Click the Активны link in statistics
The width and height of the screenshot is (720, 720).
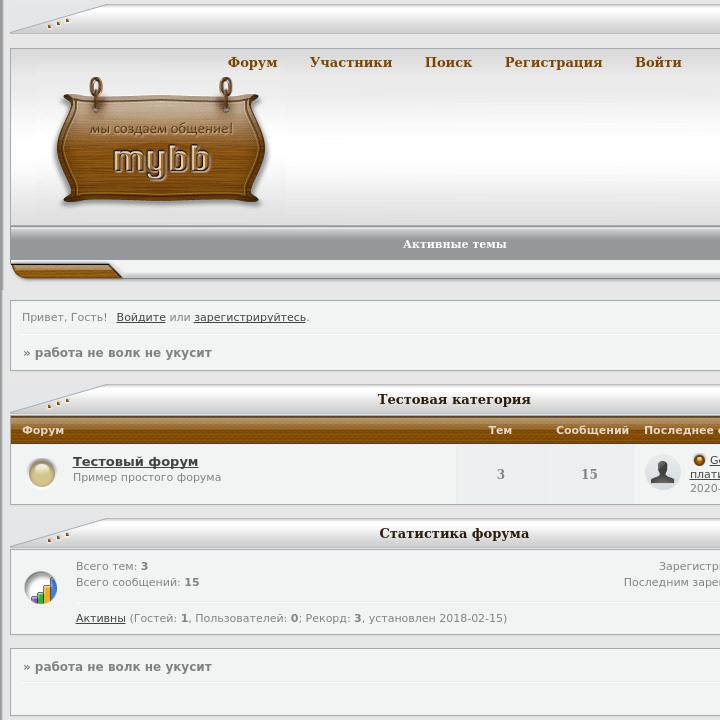coord(101,618)
